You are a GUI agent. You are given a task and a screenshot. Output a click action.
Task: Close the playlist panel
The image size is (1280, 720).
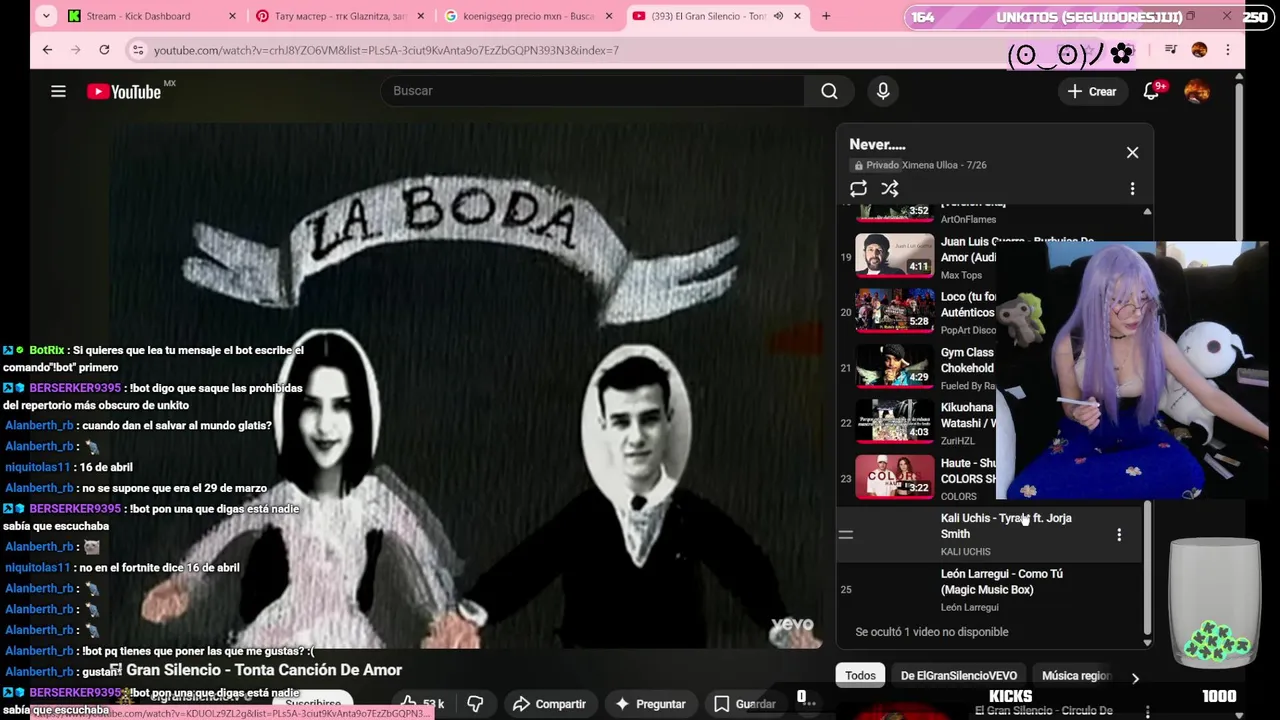pos(1132,152)
